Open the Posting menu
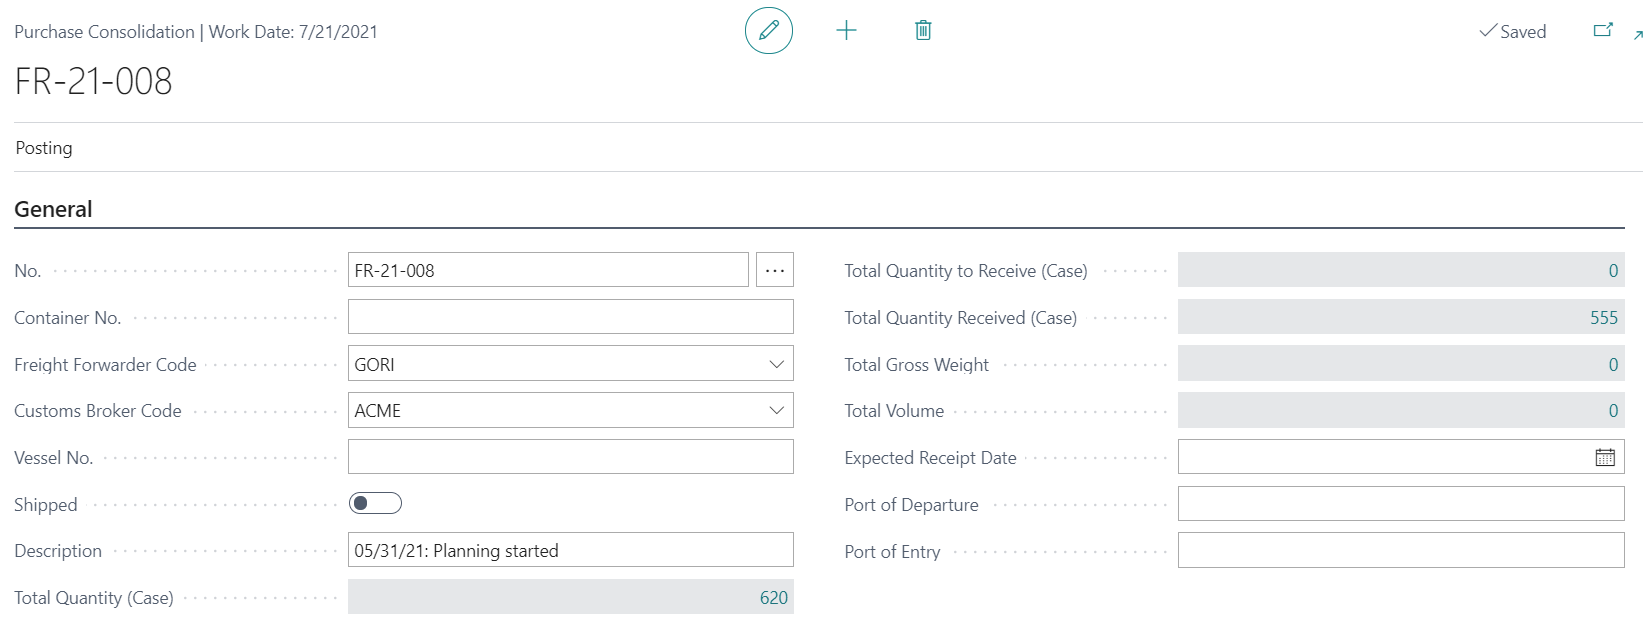The image size is (1643, 638). (x=44, y=148)
